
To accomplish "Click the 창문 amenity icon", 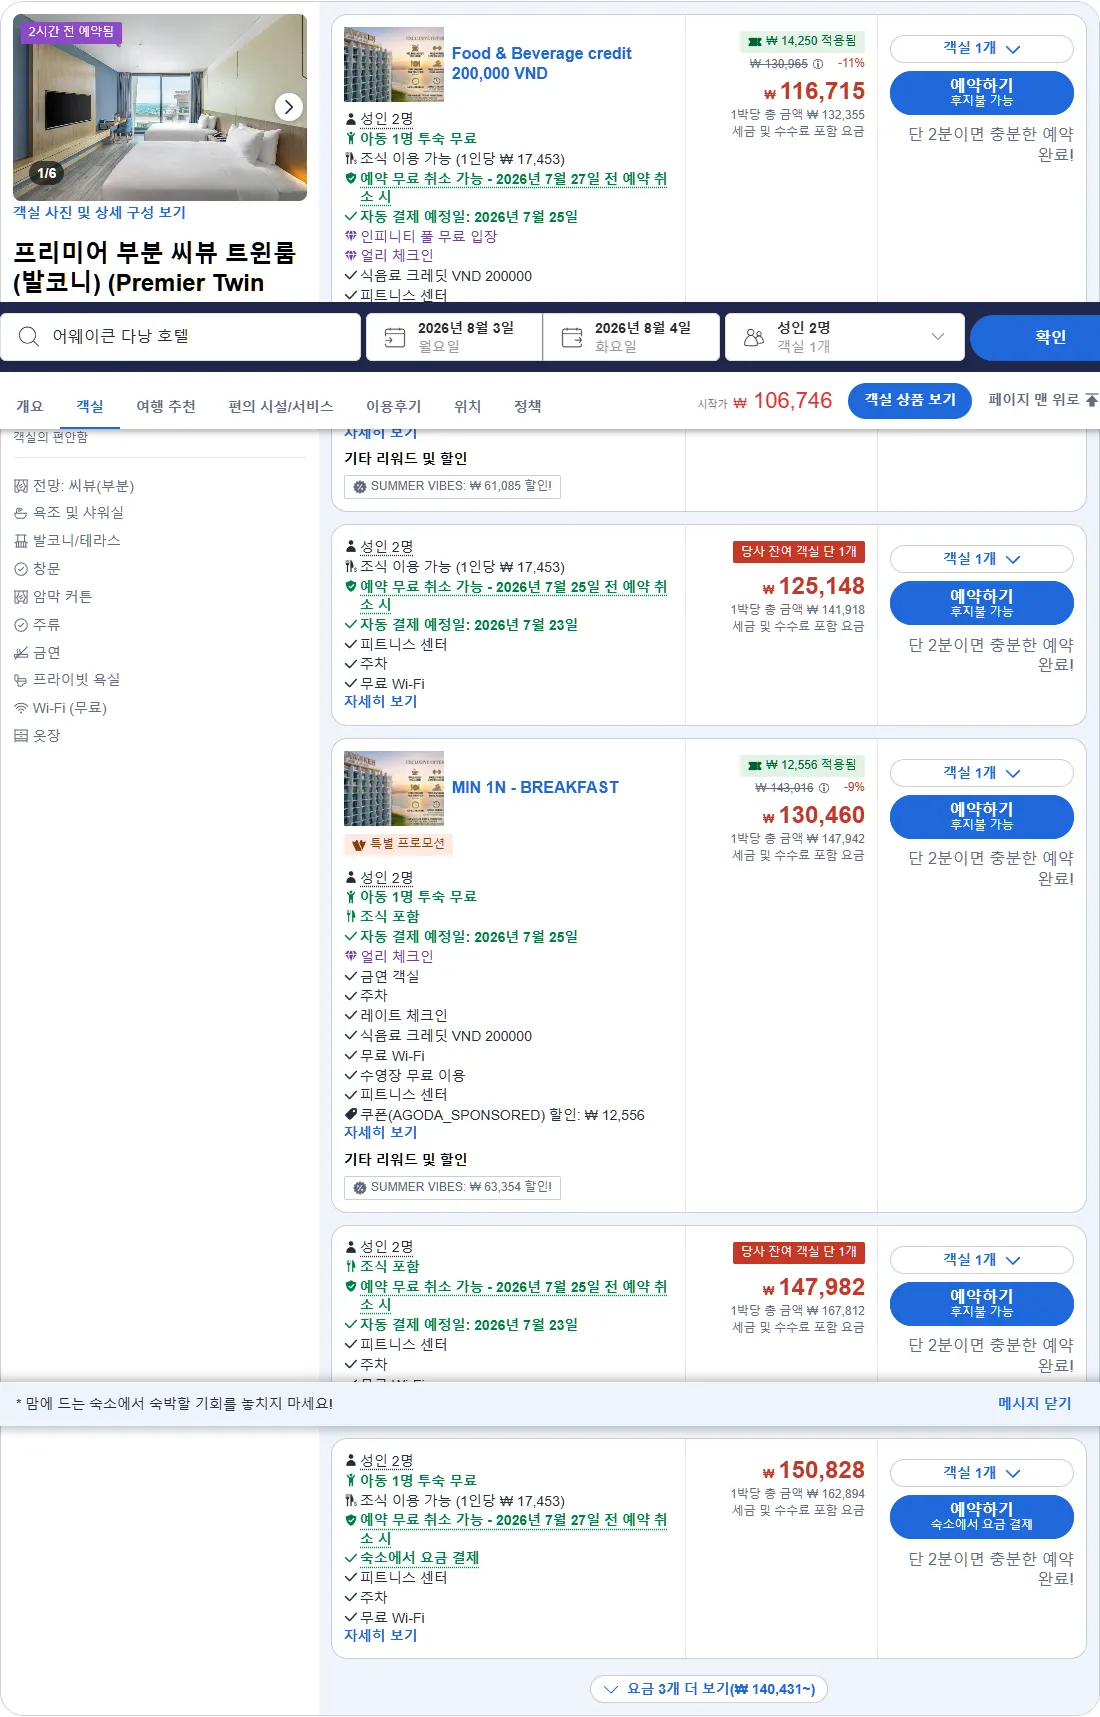I will (21, 569).
